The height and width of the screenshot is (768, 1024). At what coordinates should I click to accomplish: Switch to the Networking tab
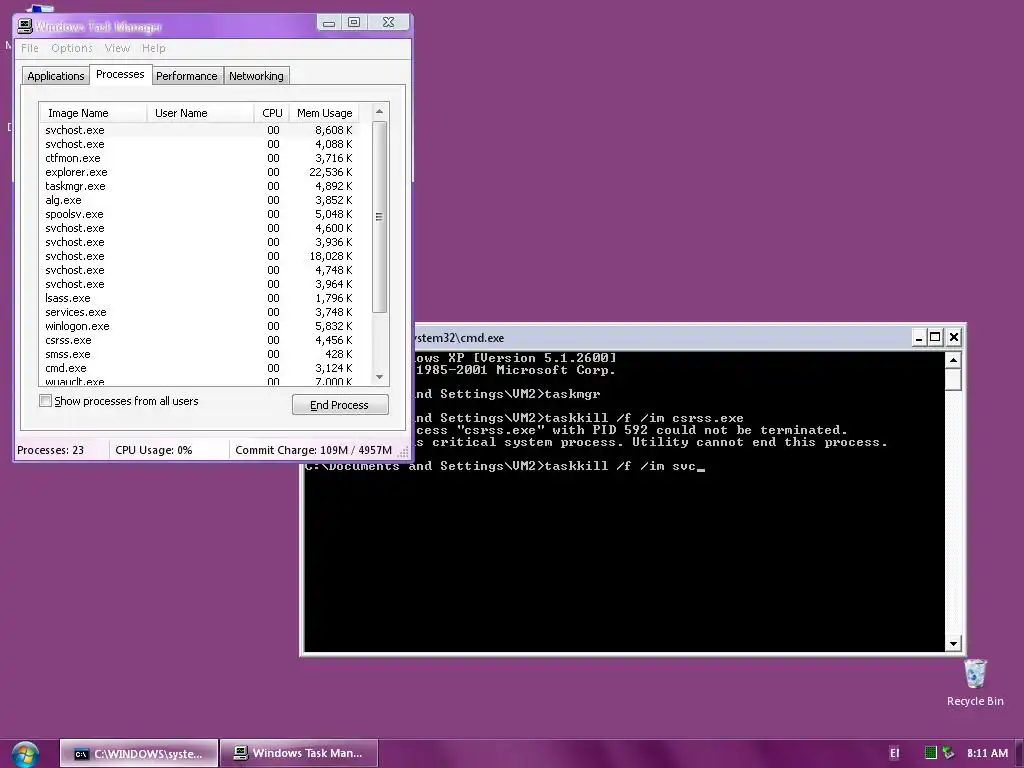256,76
